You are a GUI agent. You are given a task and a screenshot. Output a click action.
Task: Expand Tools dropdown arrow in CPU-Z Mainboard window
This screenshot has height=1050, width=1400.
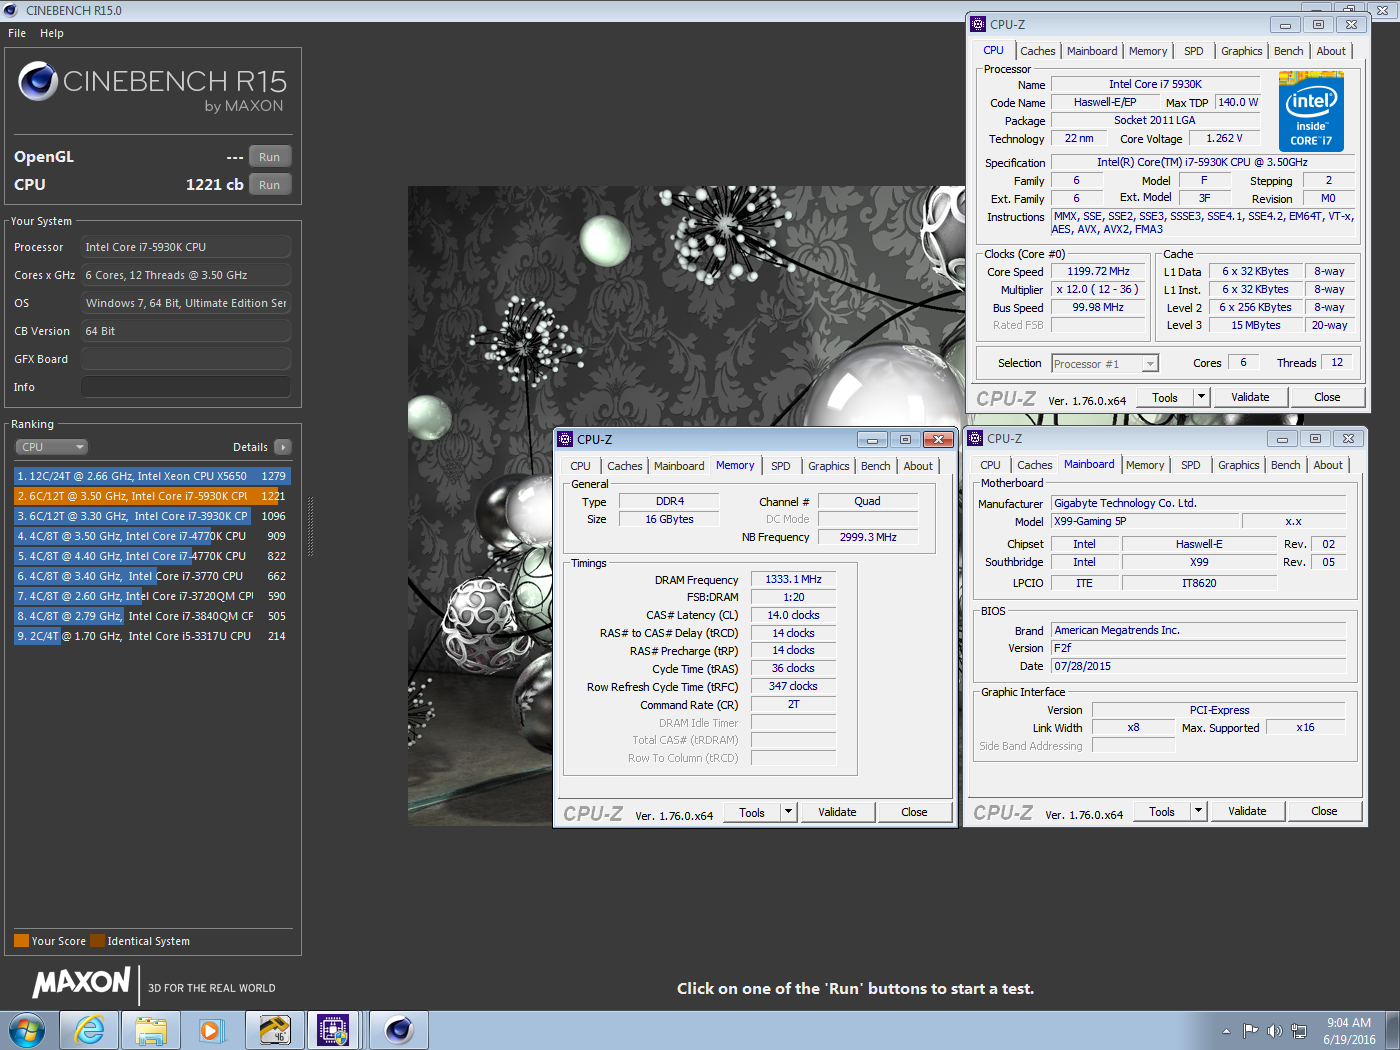click(x=1199, y=811)
